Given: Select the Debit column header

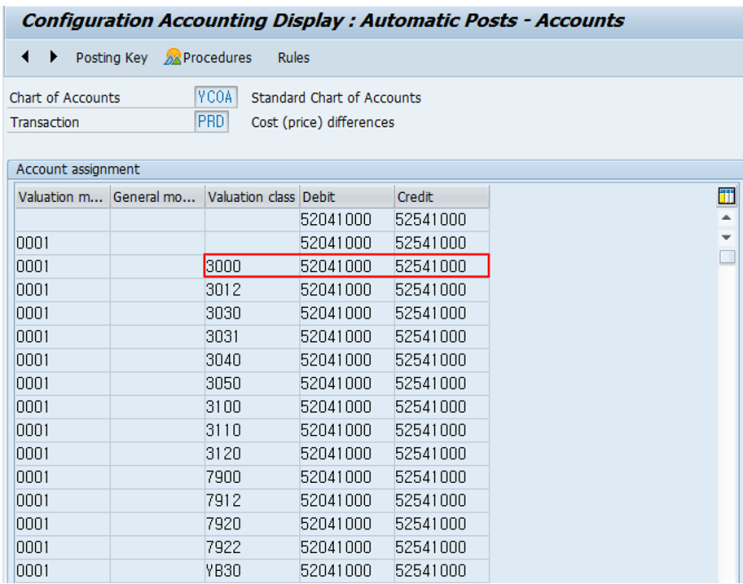Looking at the screenshot, I should click(x=347, y=197).
